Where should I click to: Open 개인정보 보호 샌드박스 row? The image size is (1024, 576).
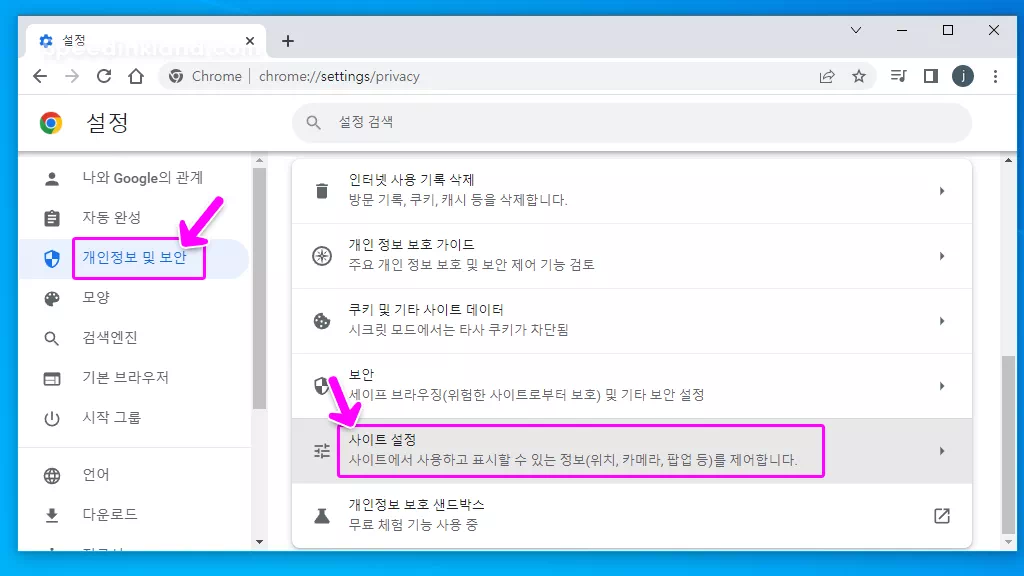[632, 515]
